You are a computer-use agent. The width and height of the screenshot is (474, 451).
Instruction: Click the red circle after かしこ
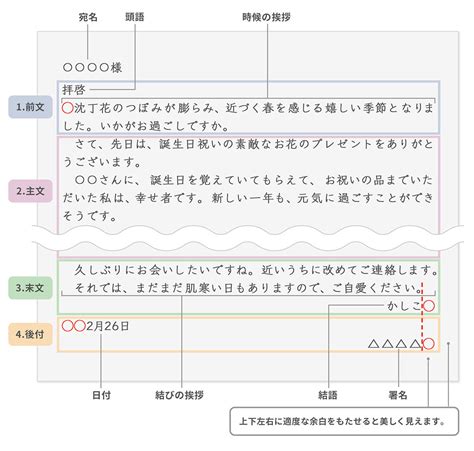click(429, 306)
